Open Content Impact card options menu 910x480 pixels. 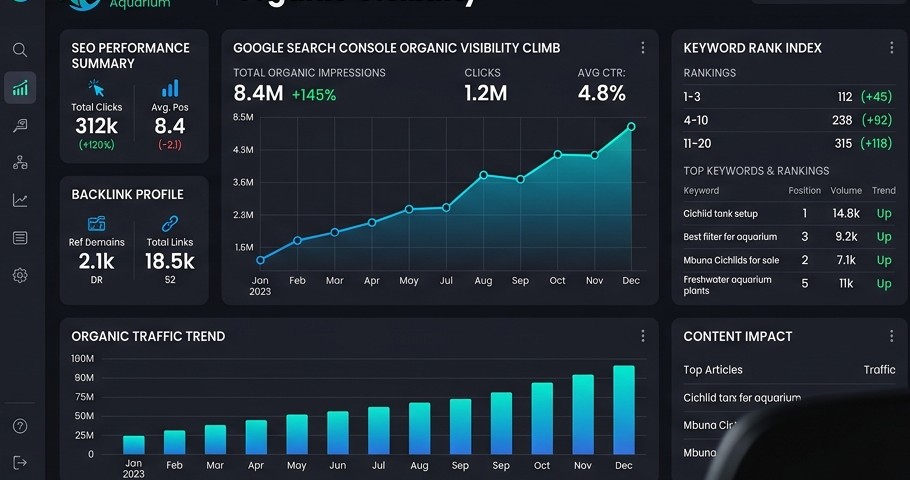(891, 336)
